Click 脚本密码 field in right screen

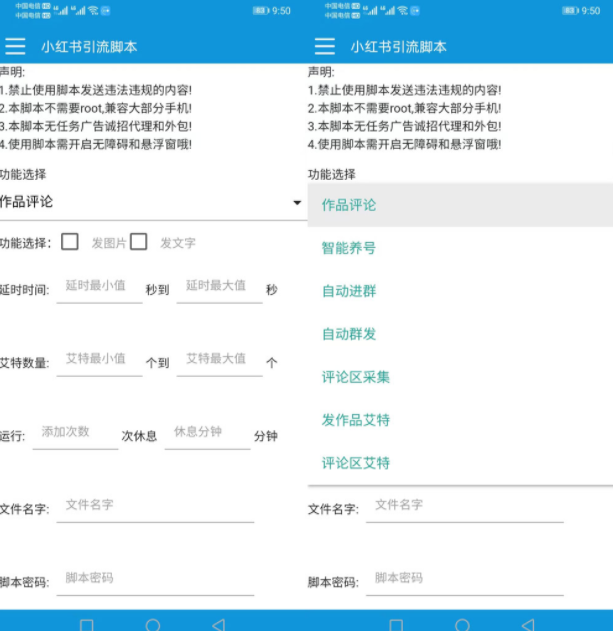click(465, 579)
